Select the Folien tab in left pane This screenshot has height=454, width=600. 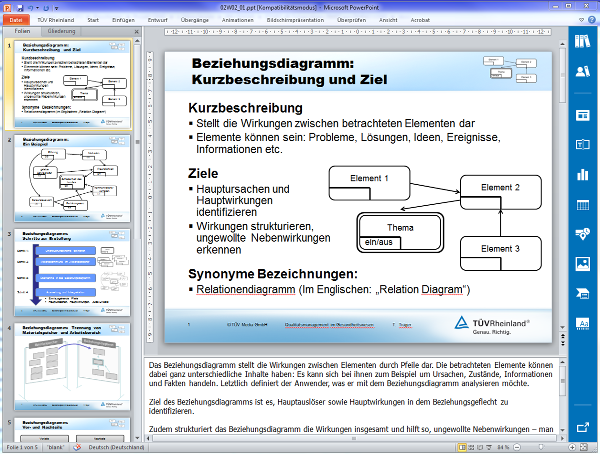click(x=22, y=32)
